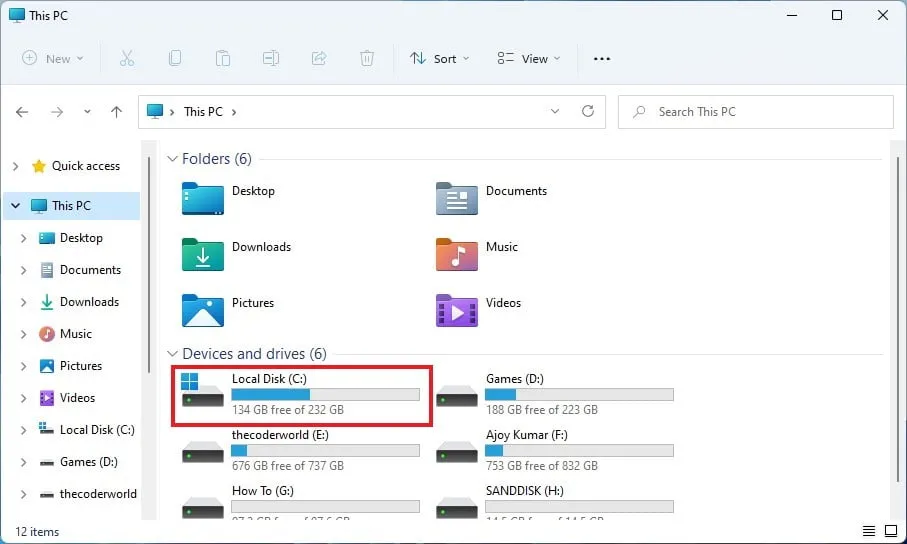This screenshot has width=907, height=544.
Task: Click the Cut scissors icon in toolbar
Action: tap(127, 59)
